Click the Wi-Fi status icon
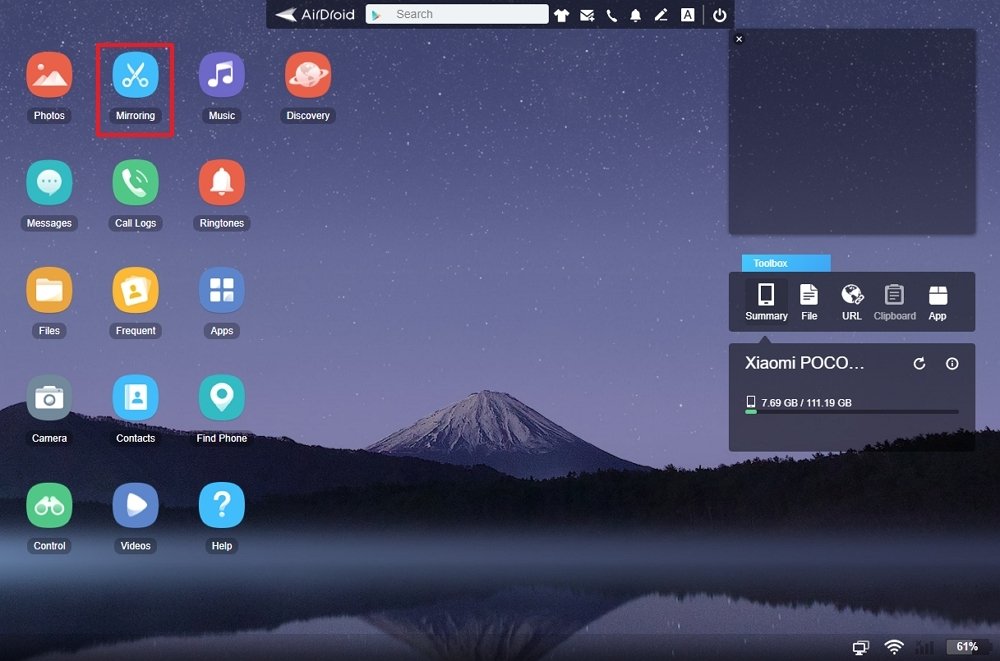The height and width of the screenshot is (661, 1000). click(894, 648)
